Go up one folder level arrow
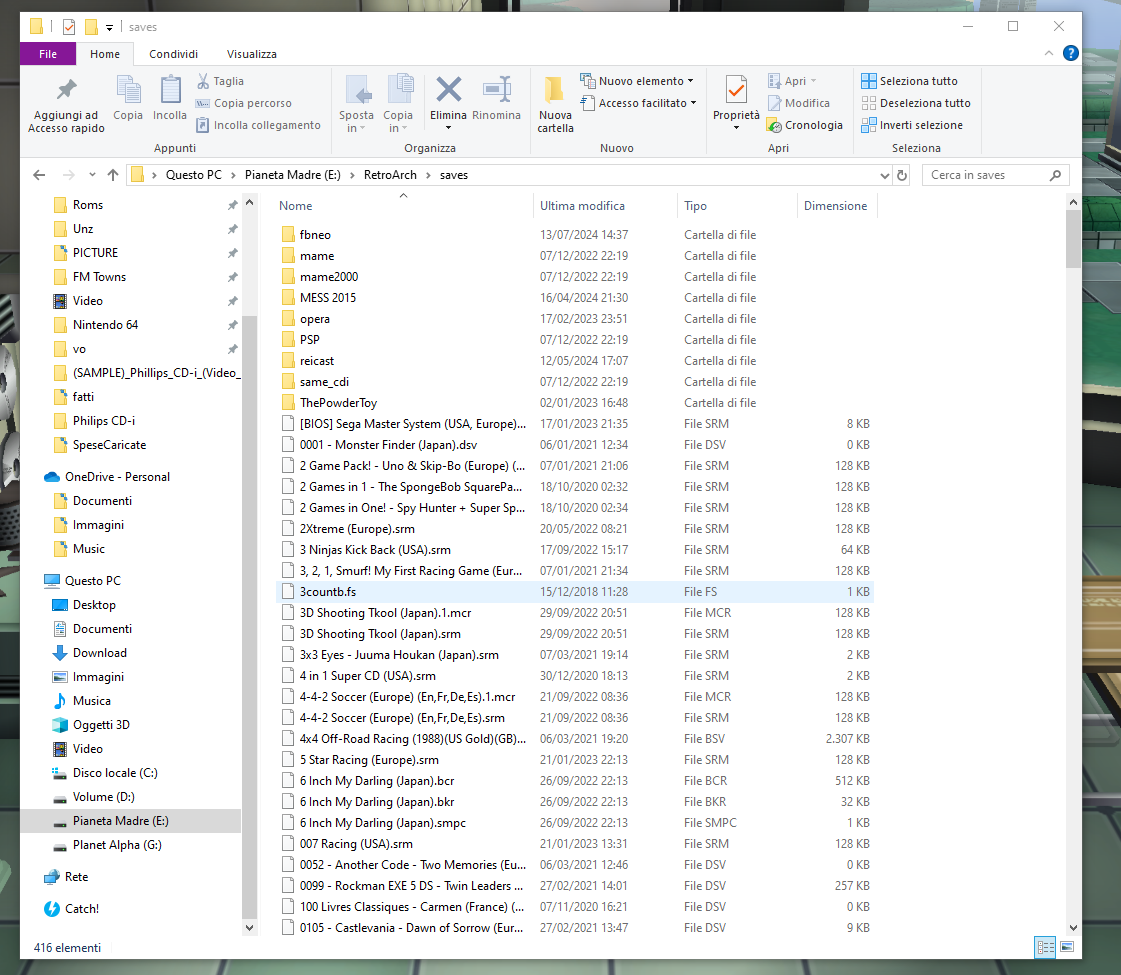1121x975 pixels. point(113,175)
